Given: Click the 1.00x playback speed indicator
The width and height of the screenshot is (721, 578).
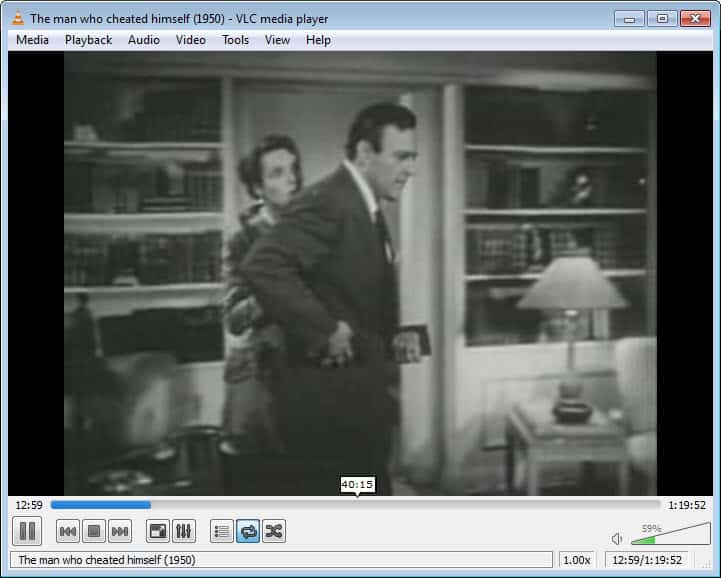Looking at the screenshot, I should (x=577, y=560).
